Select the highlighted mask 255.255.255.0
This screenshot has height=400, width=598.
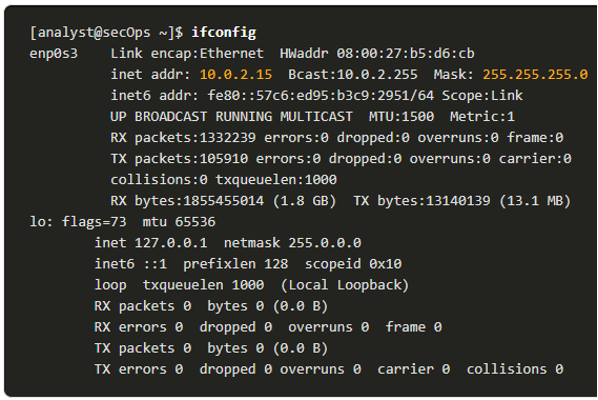535,74
